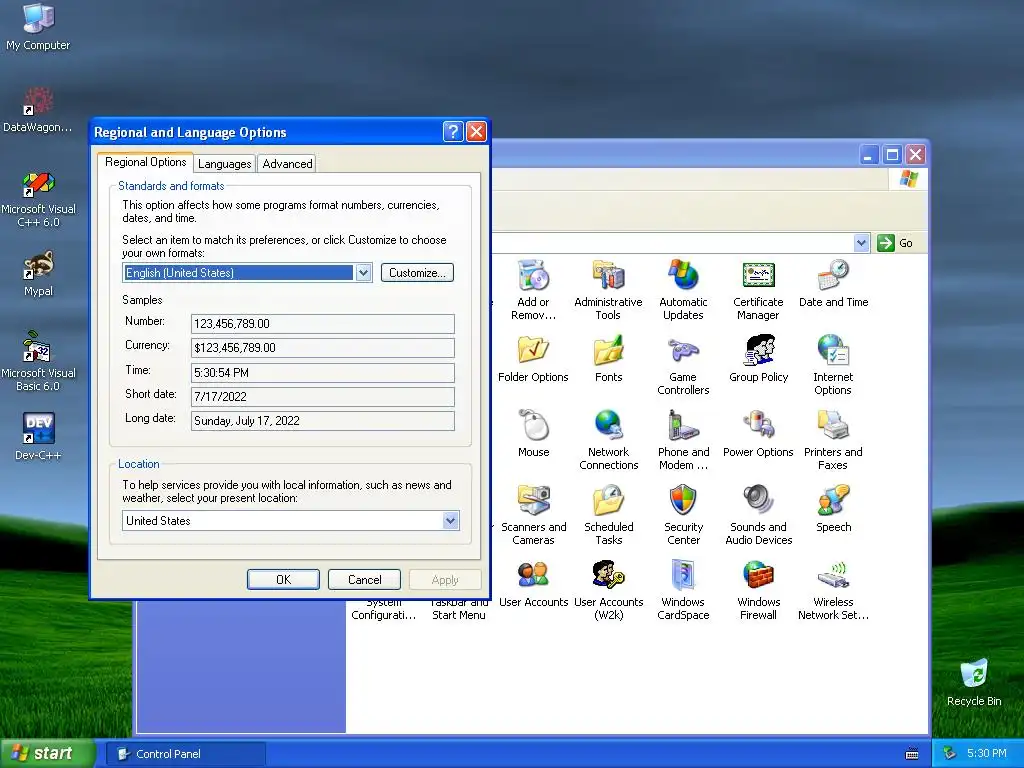Click the tray icon beside the clock
This screenshot has width=1024, height=768.
tap(950, 753)
